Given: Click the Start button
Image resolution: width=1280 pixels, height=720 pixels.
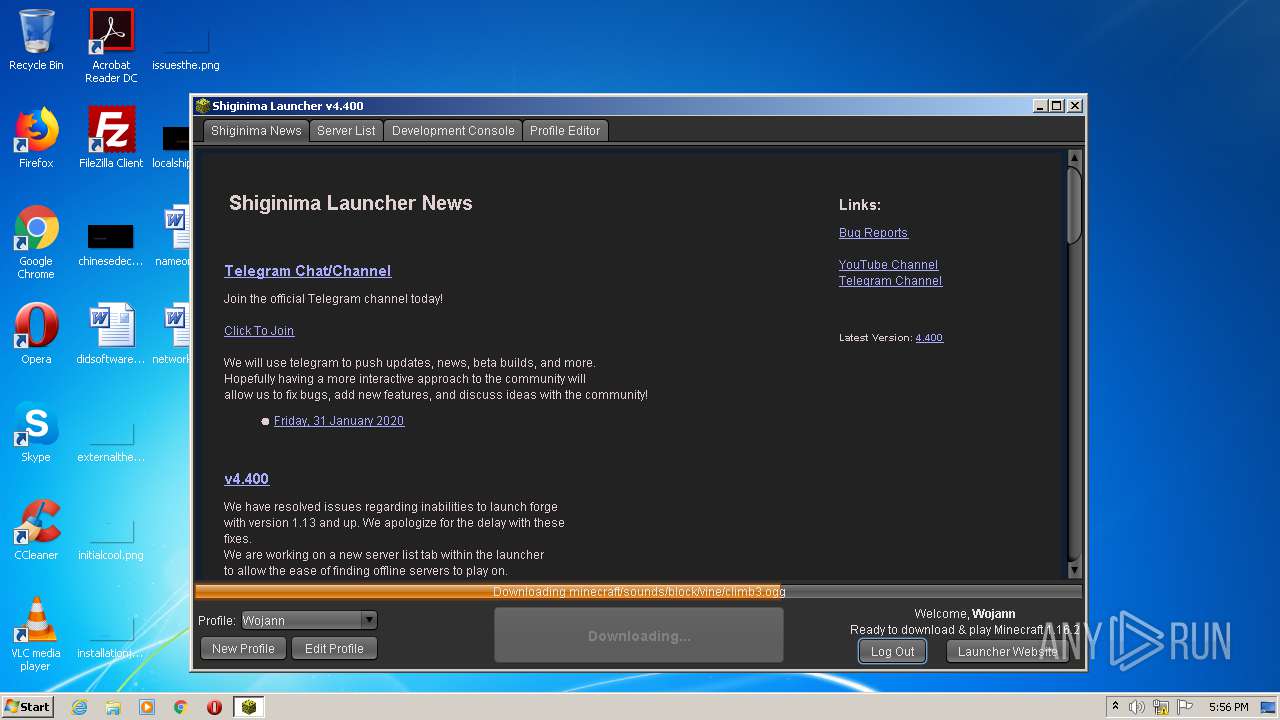Looking at the screenshot, I should click(x=28, y=707).
